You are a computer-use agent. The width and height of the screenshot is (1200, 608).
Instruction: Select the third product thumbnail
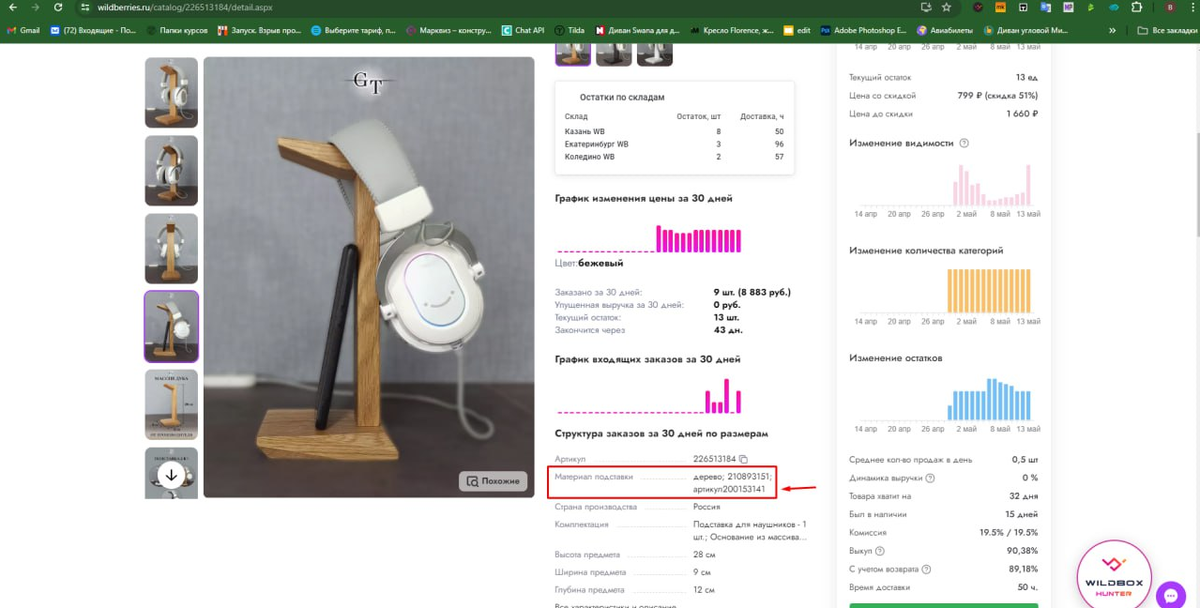point(171,249)
